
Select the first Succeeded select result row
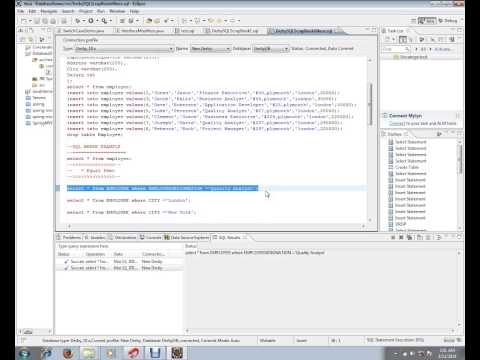(x=119, y=262)
